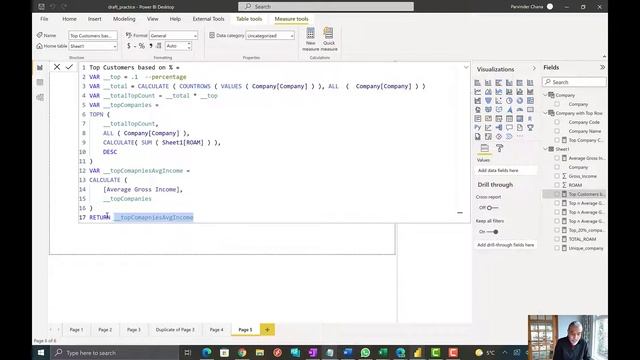Select the Python visual icon
The width and height of the screenshot is (640, 360).
pos(478,127)
